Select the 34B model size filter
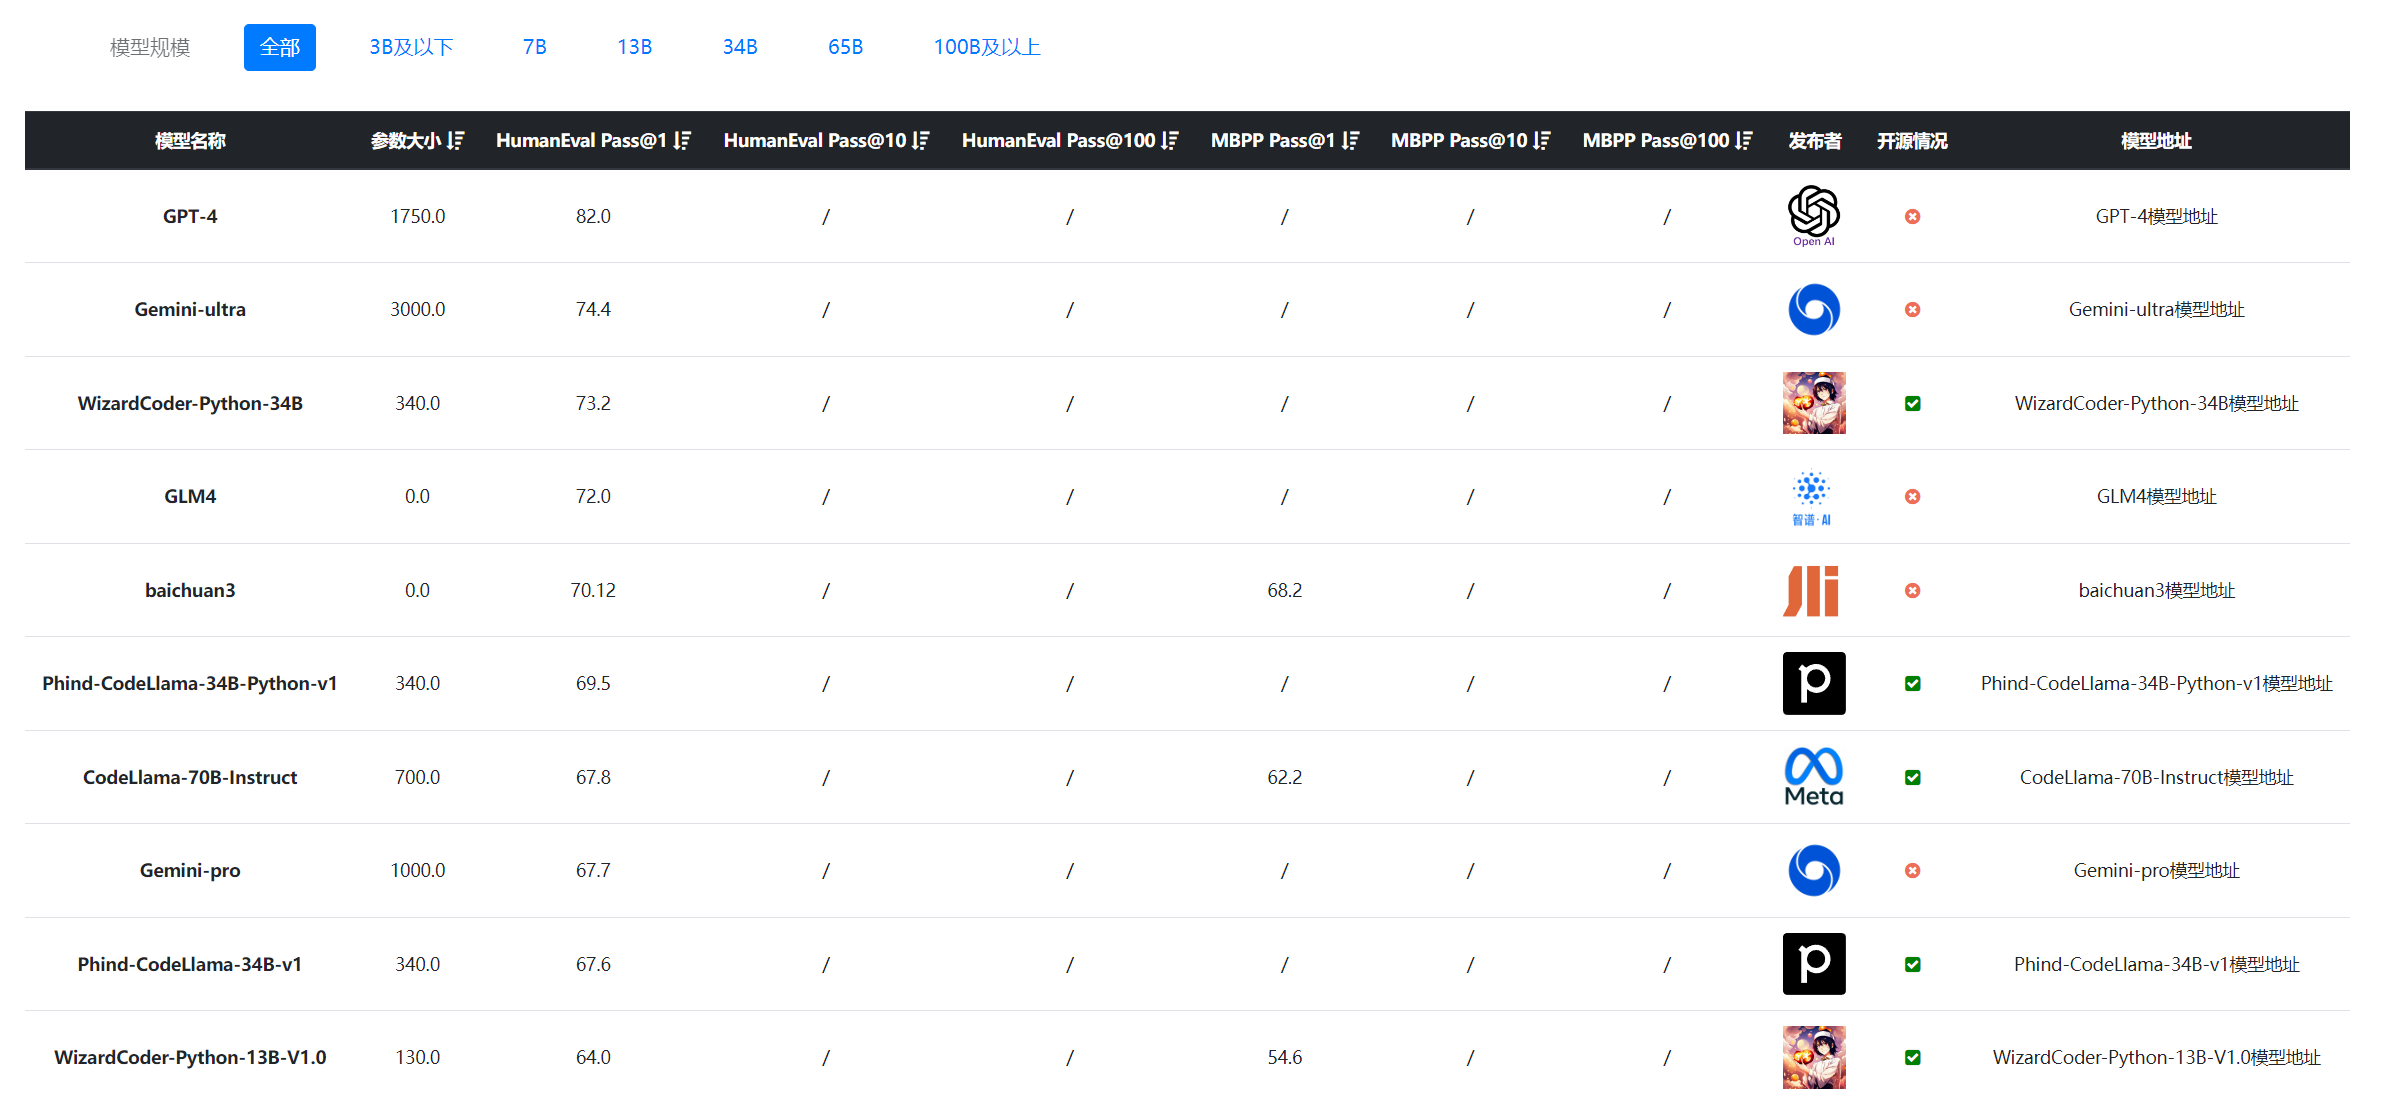 [740, 47]
